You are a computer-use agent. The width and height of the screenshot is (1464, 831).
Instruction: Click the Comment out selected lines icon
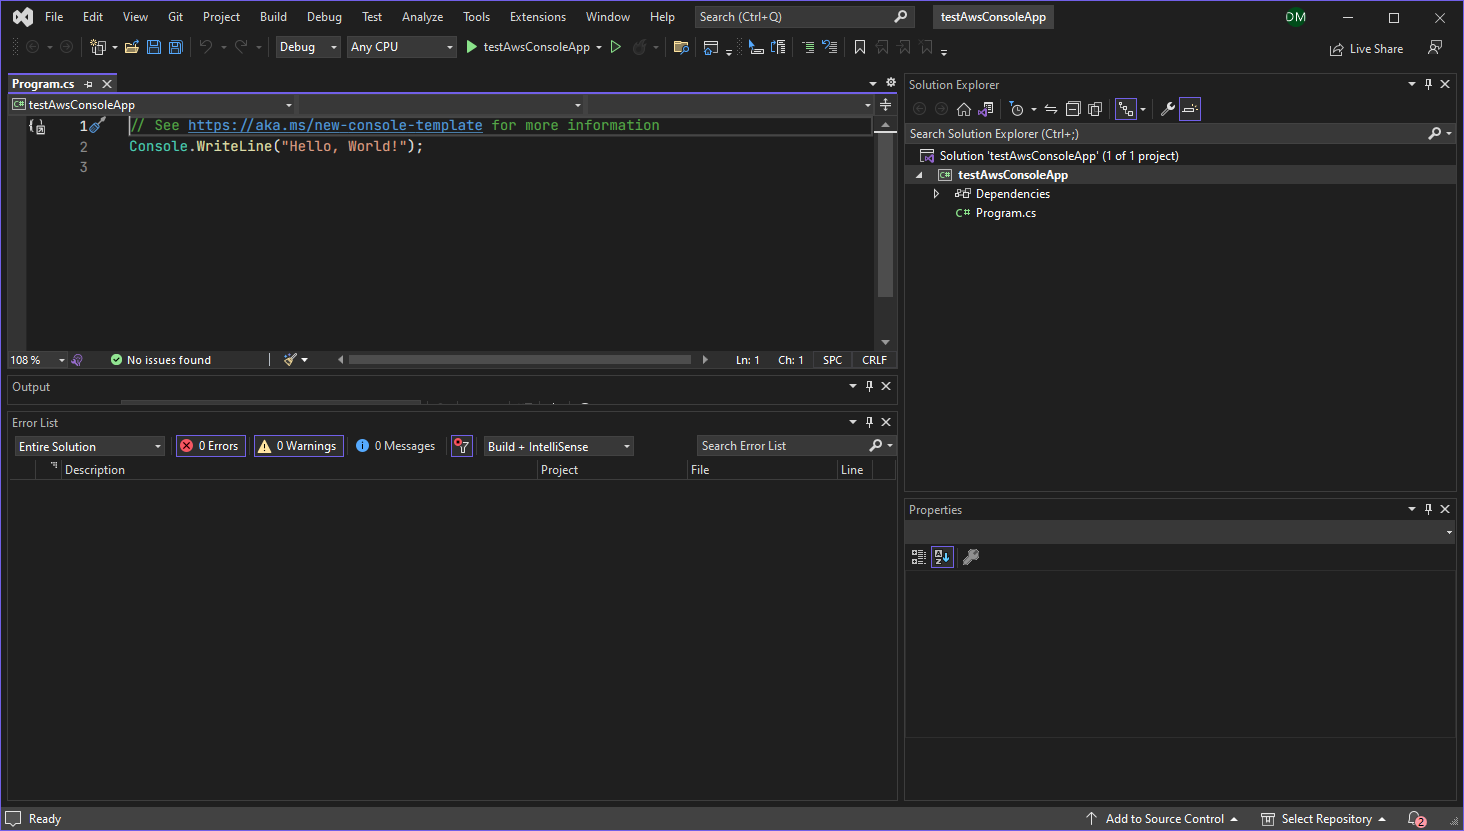[808, 47]
